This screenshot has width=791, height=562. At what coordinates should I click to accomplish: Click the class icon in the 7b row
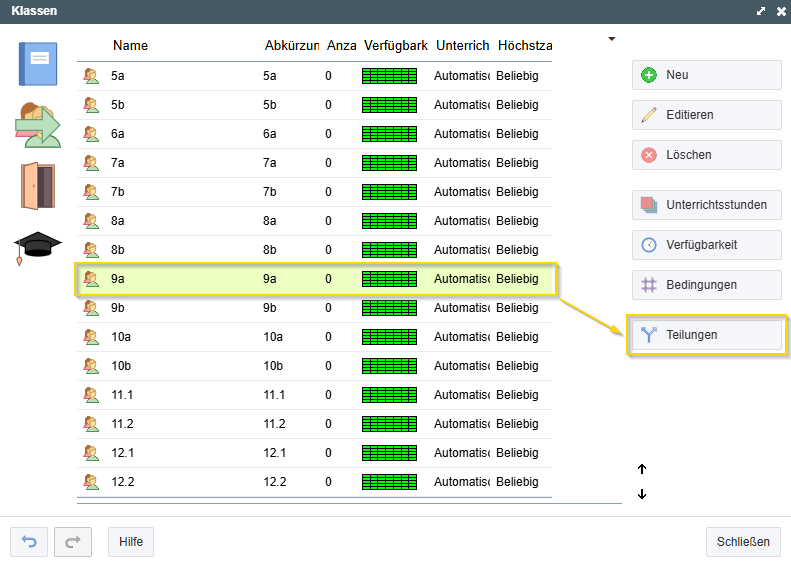[91, 192]
